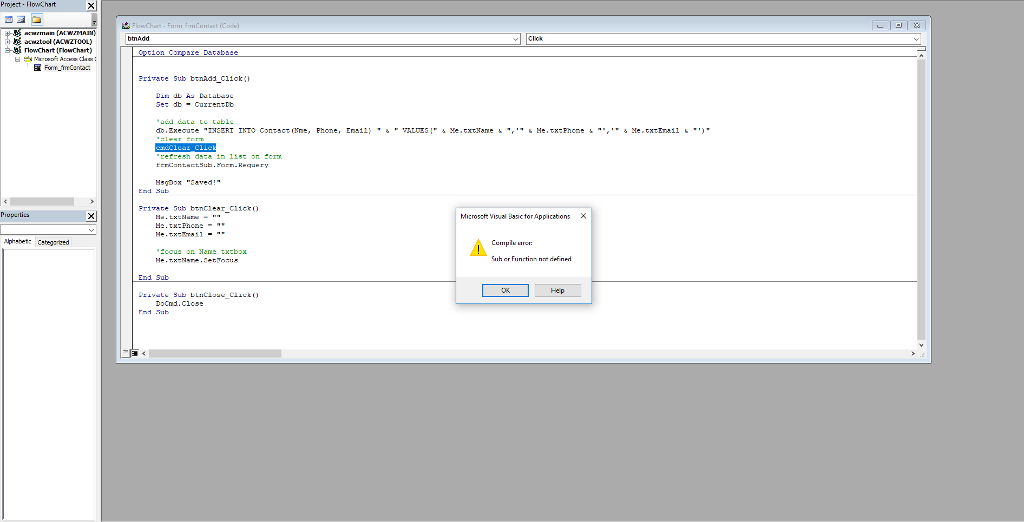Screen dimensions: 1024x522
Task: Switch to Alphabetic properties tab
Action: 18,242
